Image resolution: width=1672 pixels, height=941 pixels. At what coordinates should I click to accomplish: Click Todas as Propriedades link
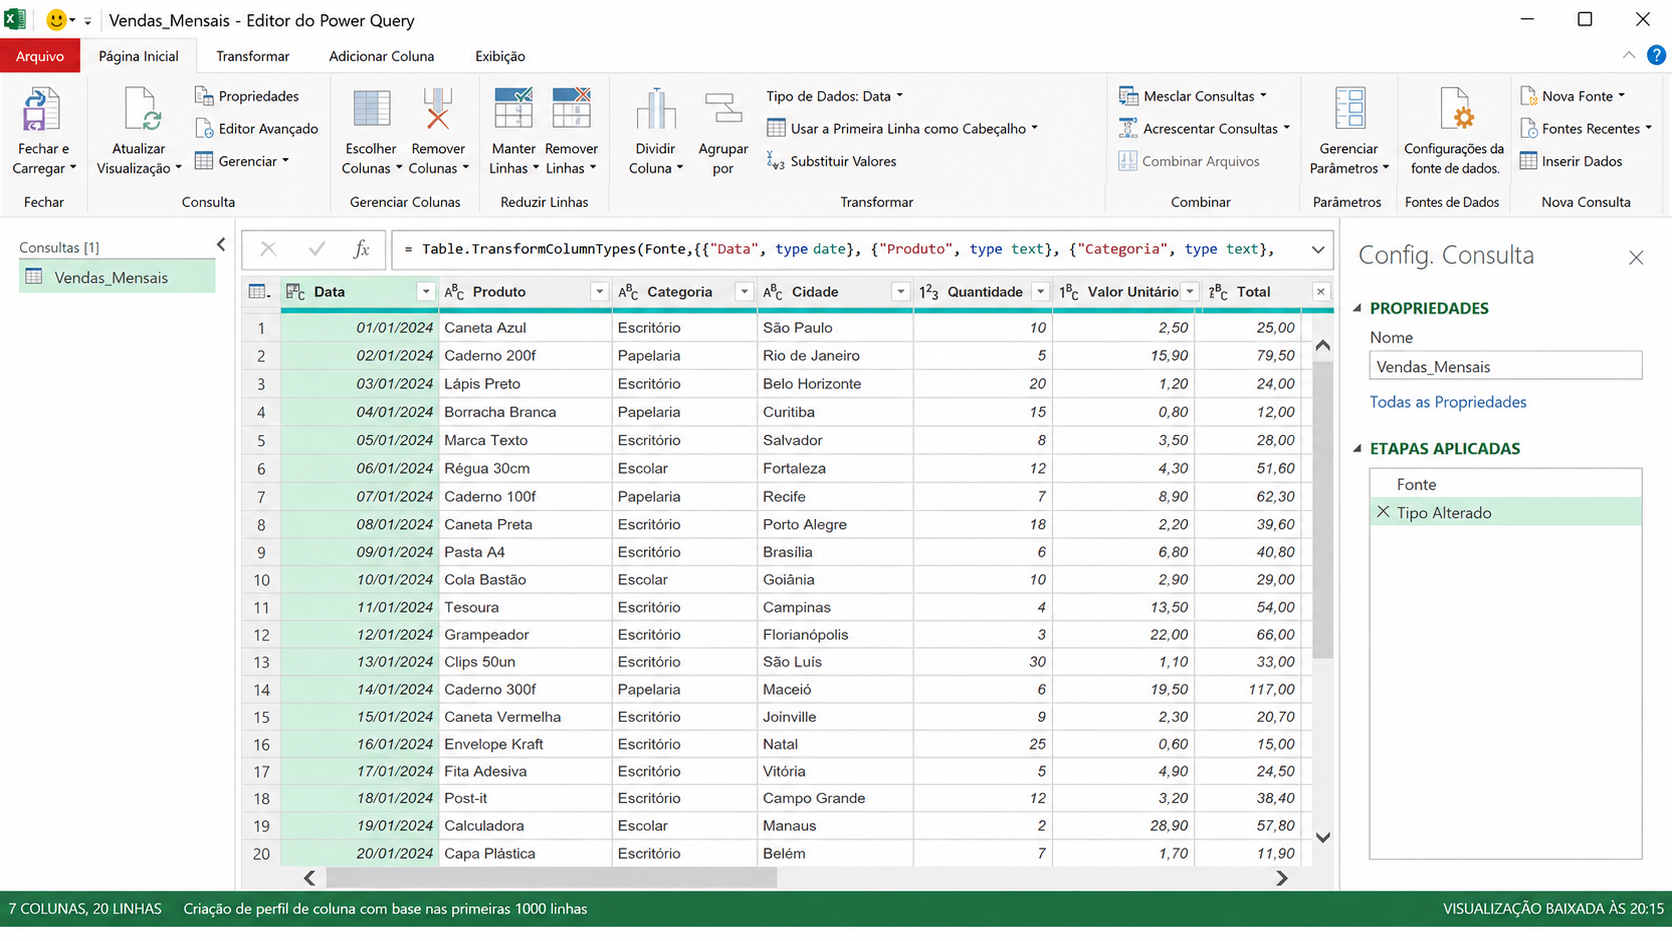click(1448, 402)
